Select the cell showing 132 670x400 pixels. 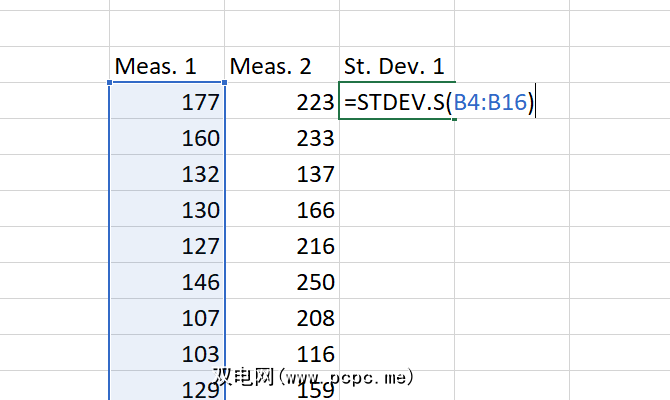pos(167,174)
